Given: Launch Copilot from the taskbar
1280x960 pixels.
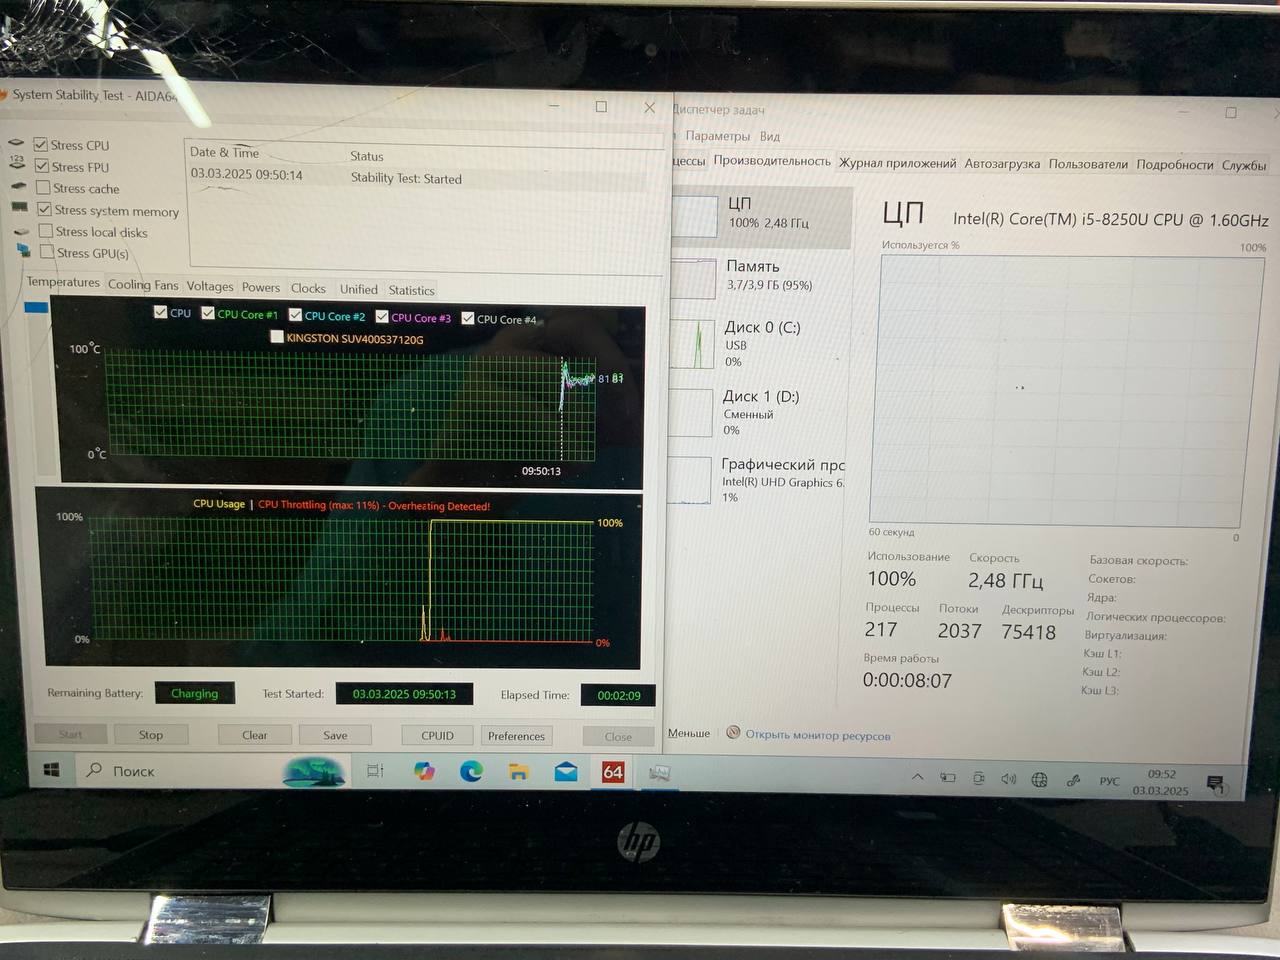Looking at the screenshot, I should pyautogui.click(x=424, y=771).
